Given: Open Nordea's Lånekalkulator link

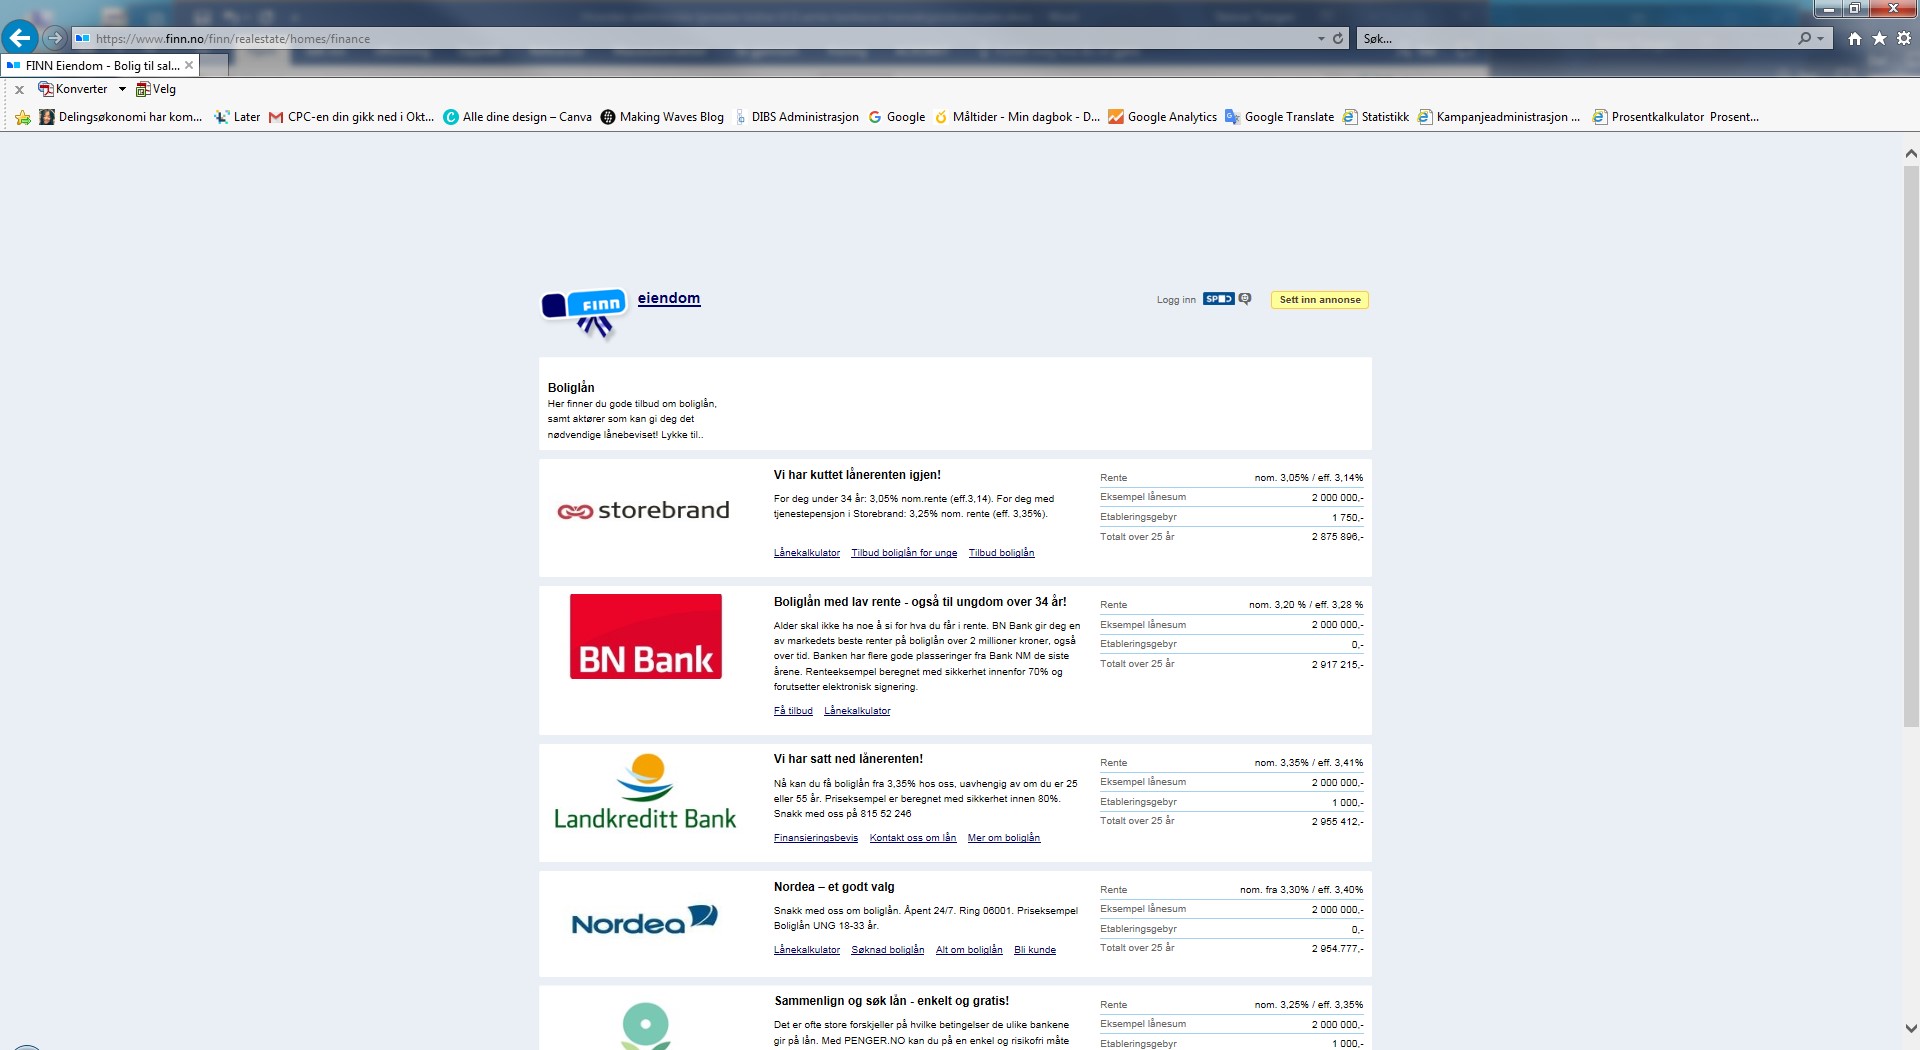Looking at the screenshot, I should click(807, 950).
